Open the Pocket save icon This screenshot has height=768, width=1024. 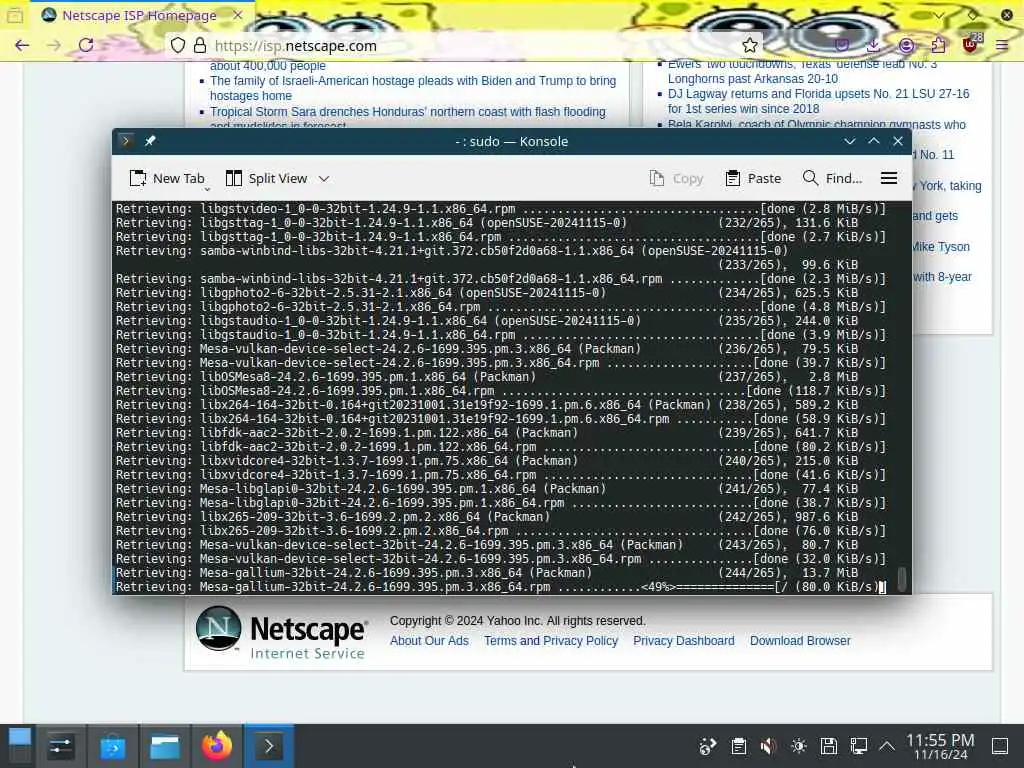pos(842,45)
